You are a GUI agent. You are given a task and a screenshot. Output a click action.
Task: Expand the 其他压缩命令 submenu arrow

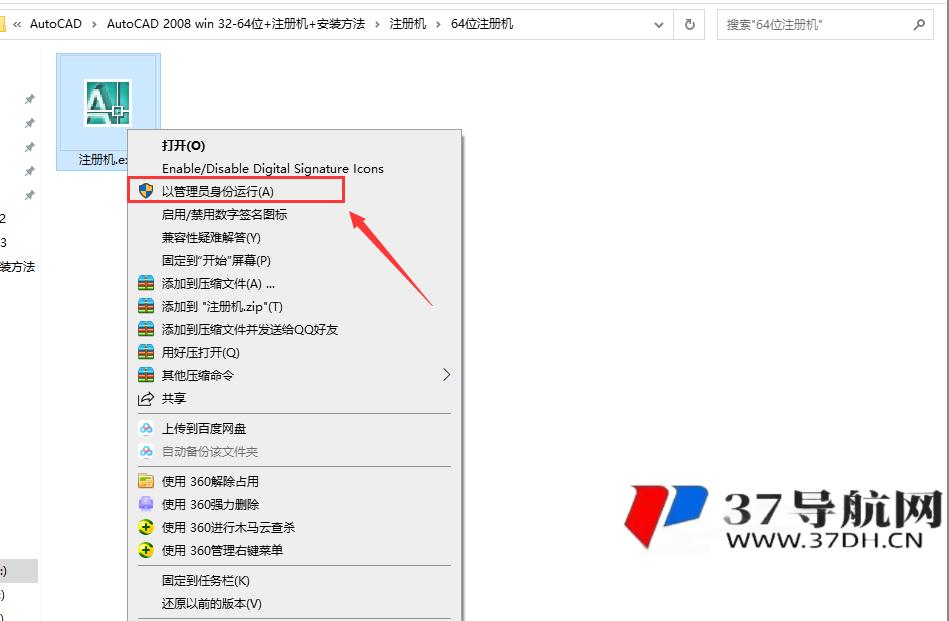click(x=446, y=375)
